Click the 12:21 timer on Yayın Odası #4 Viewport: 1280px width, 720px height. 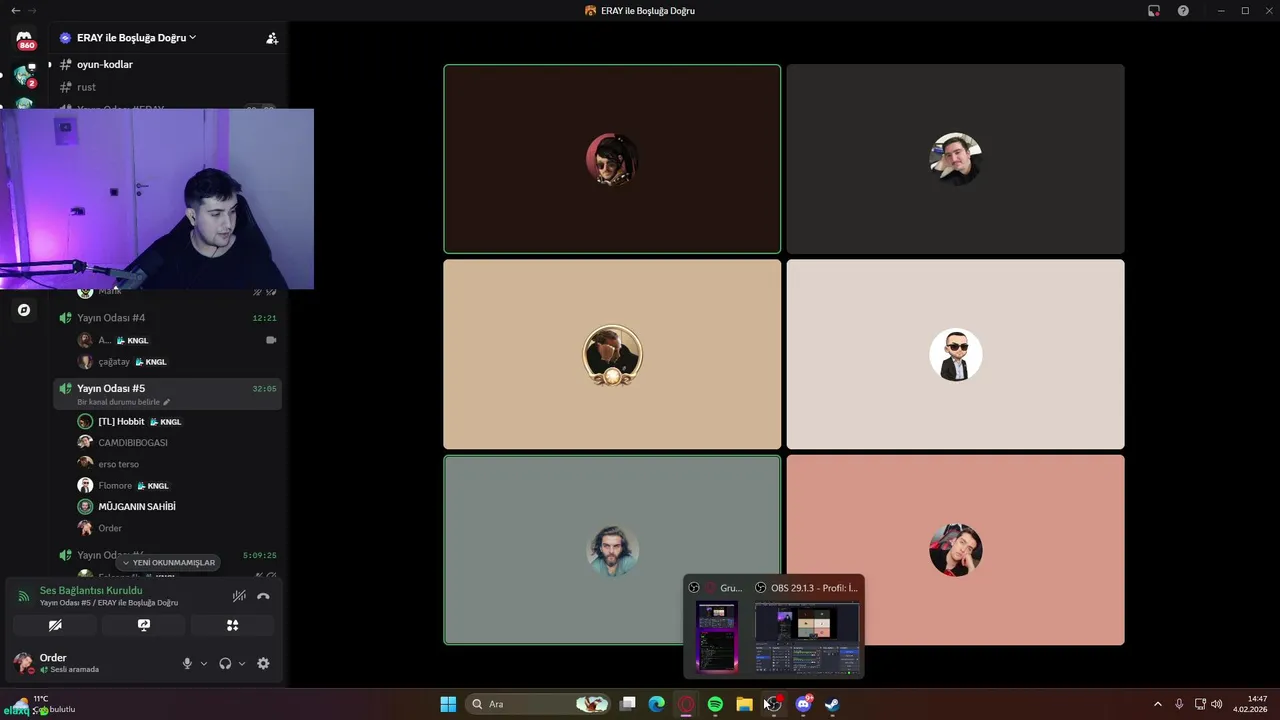[264, 318]
